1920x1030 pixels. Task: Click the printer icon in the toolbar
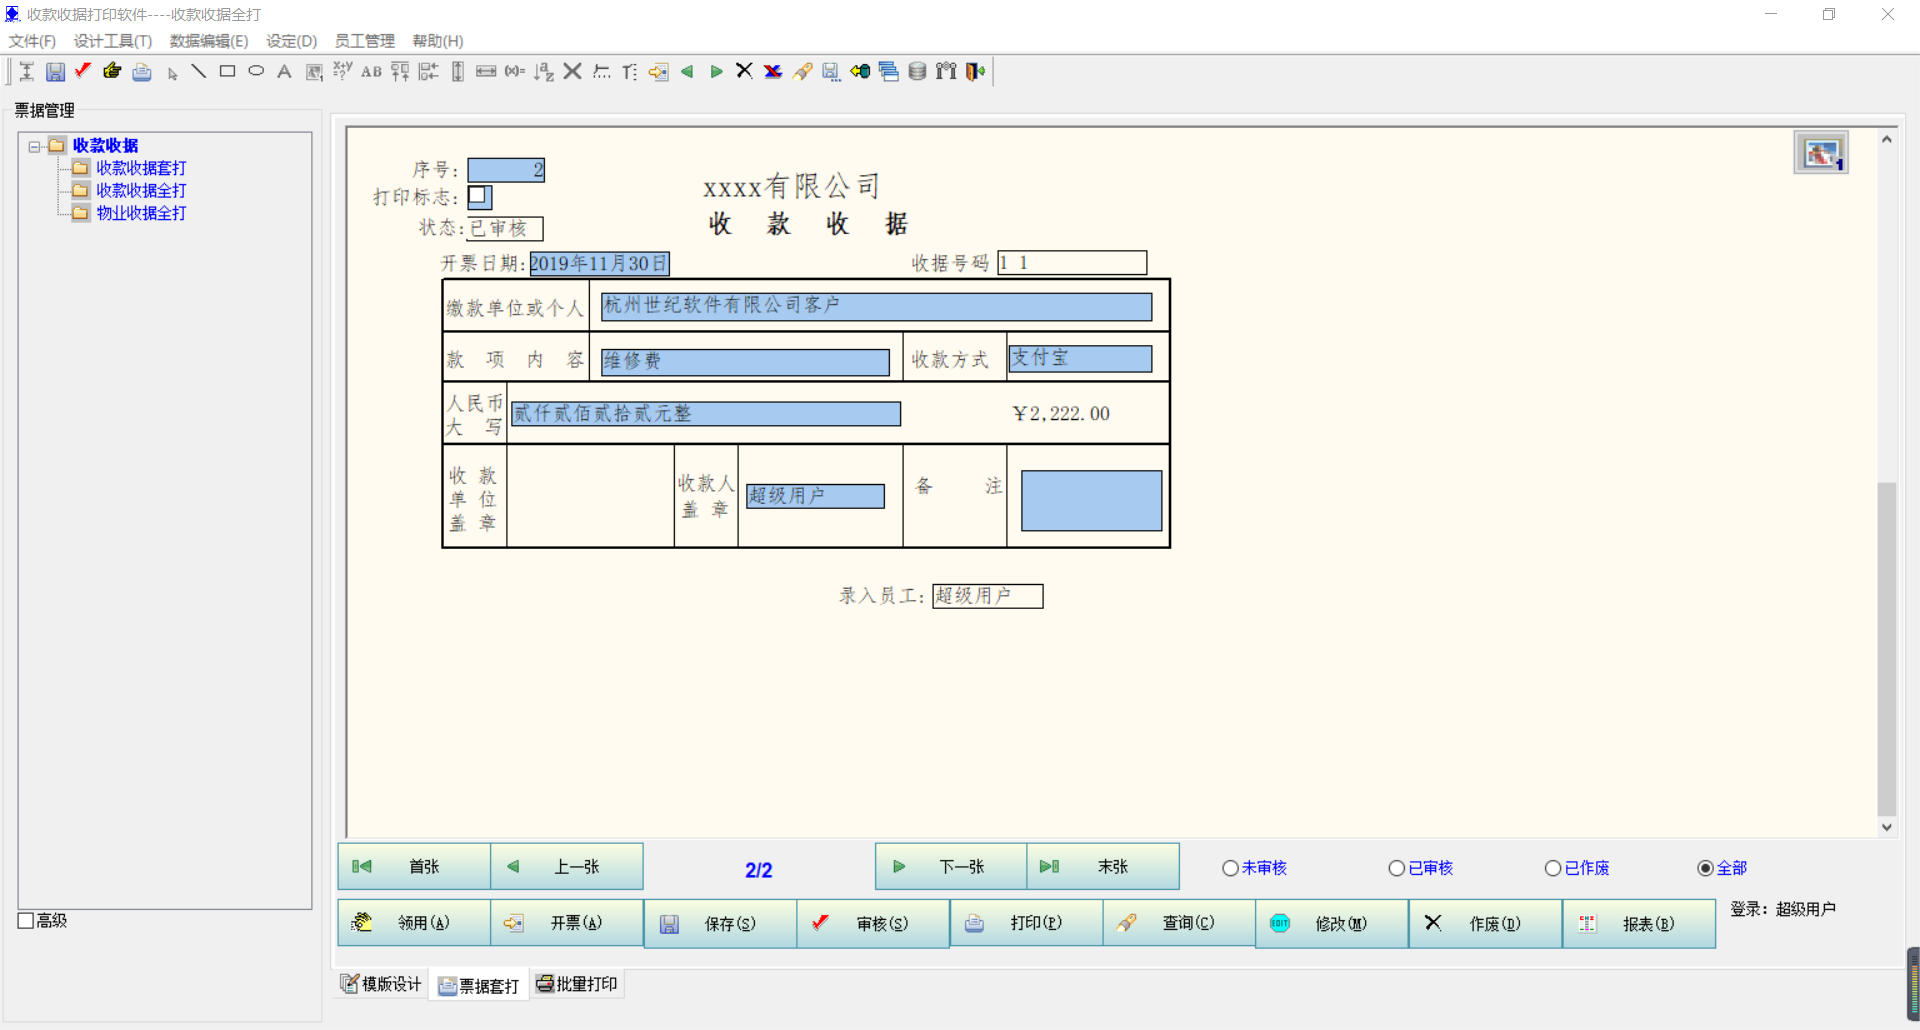tap(142, 72)
